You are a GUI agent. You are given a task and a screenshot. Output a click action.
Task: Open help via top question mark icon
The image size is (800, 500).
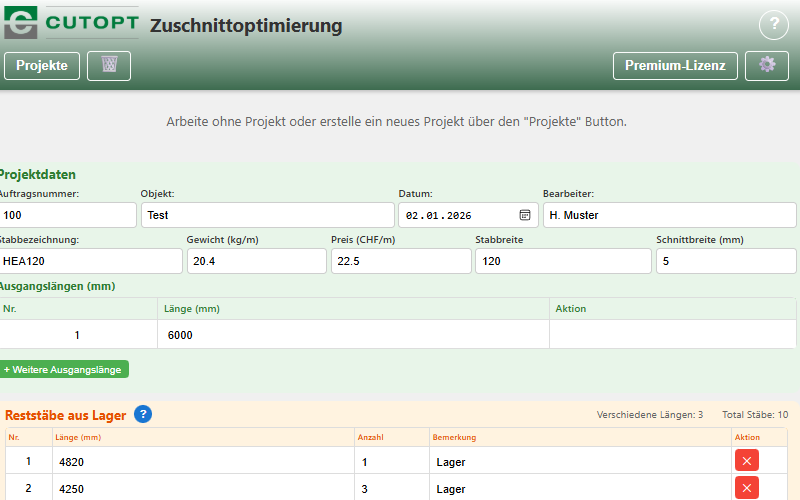(x=774, y=25)
